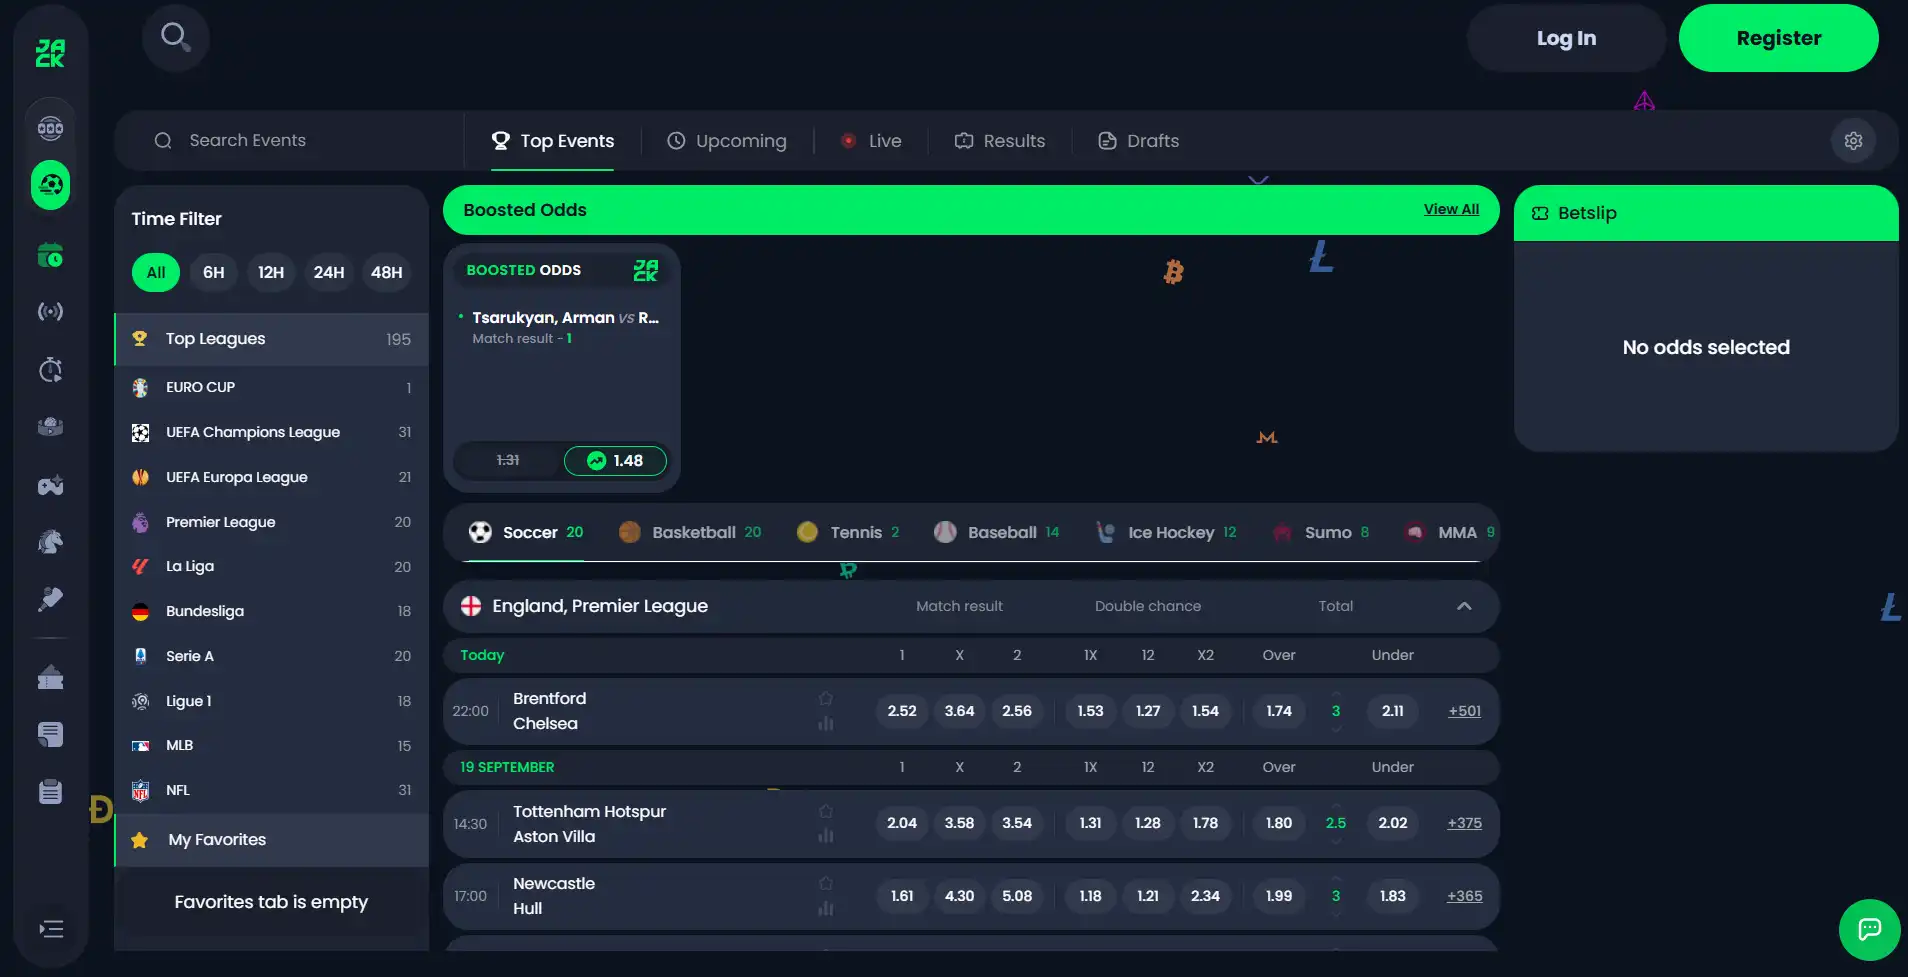Favorite the Newcastle vs Hull star
The height and width of the screenshot is (977, 1908).
[825, 883]
